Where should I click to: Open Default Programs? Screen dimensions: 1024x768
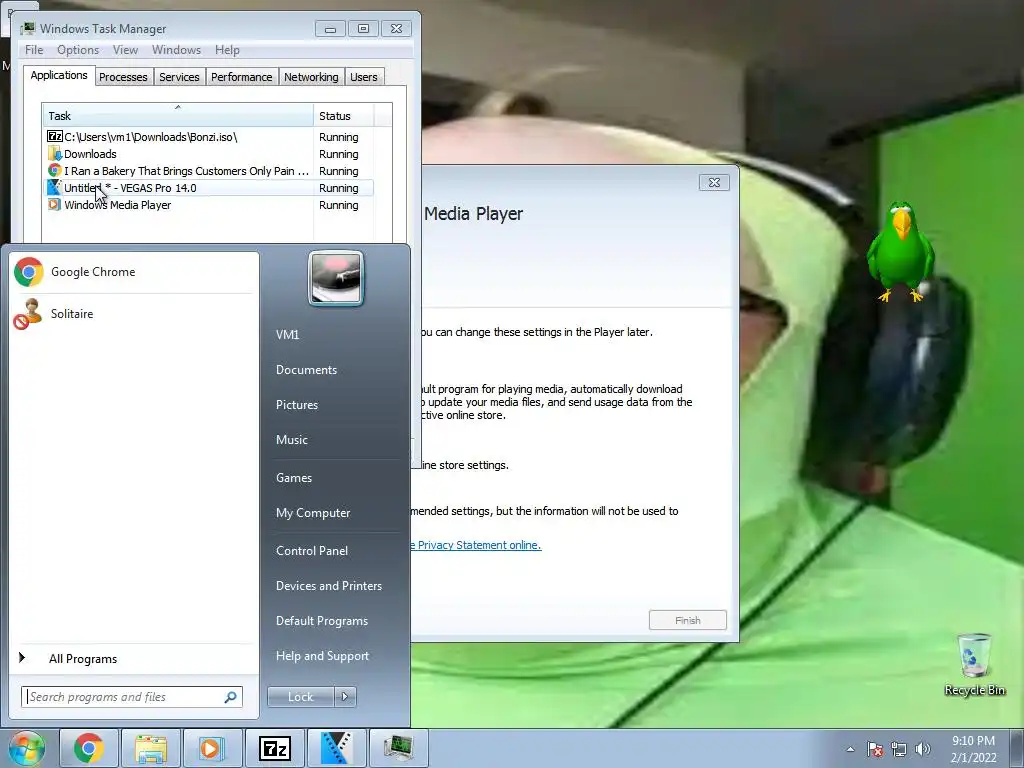(322, 621)
